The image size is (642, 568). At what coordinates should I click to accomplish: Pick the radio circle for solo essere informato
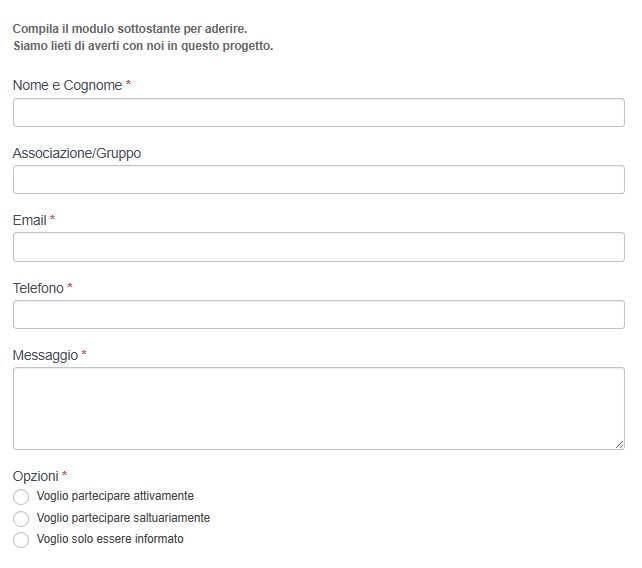tap(21, 540)
